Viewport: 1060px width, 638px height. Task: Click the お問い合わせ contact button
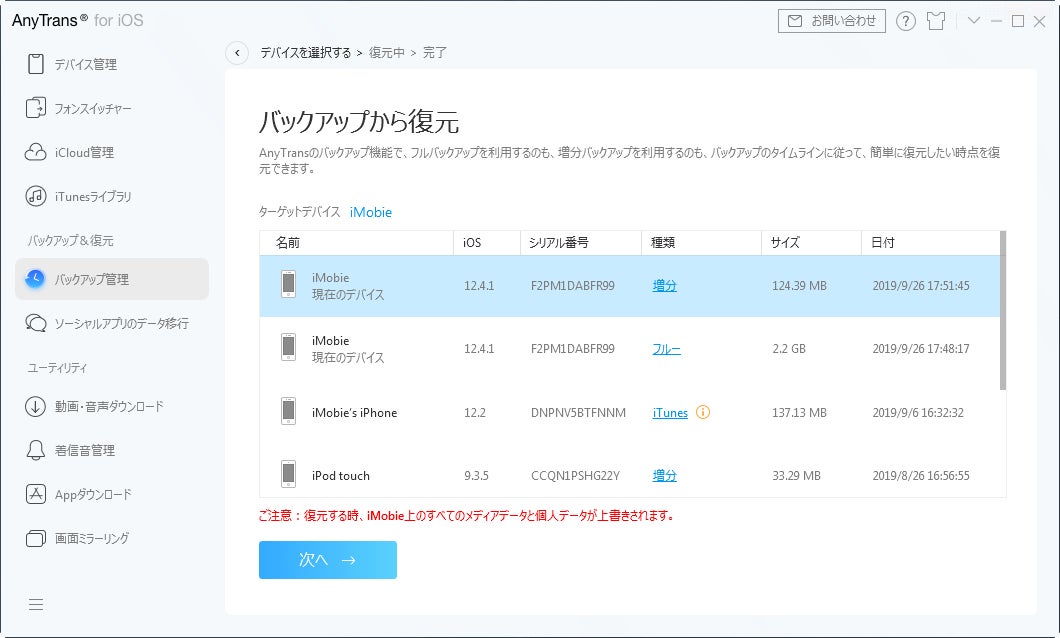click(x=832, y=21)
